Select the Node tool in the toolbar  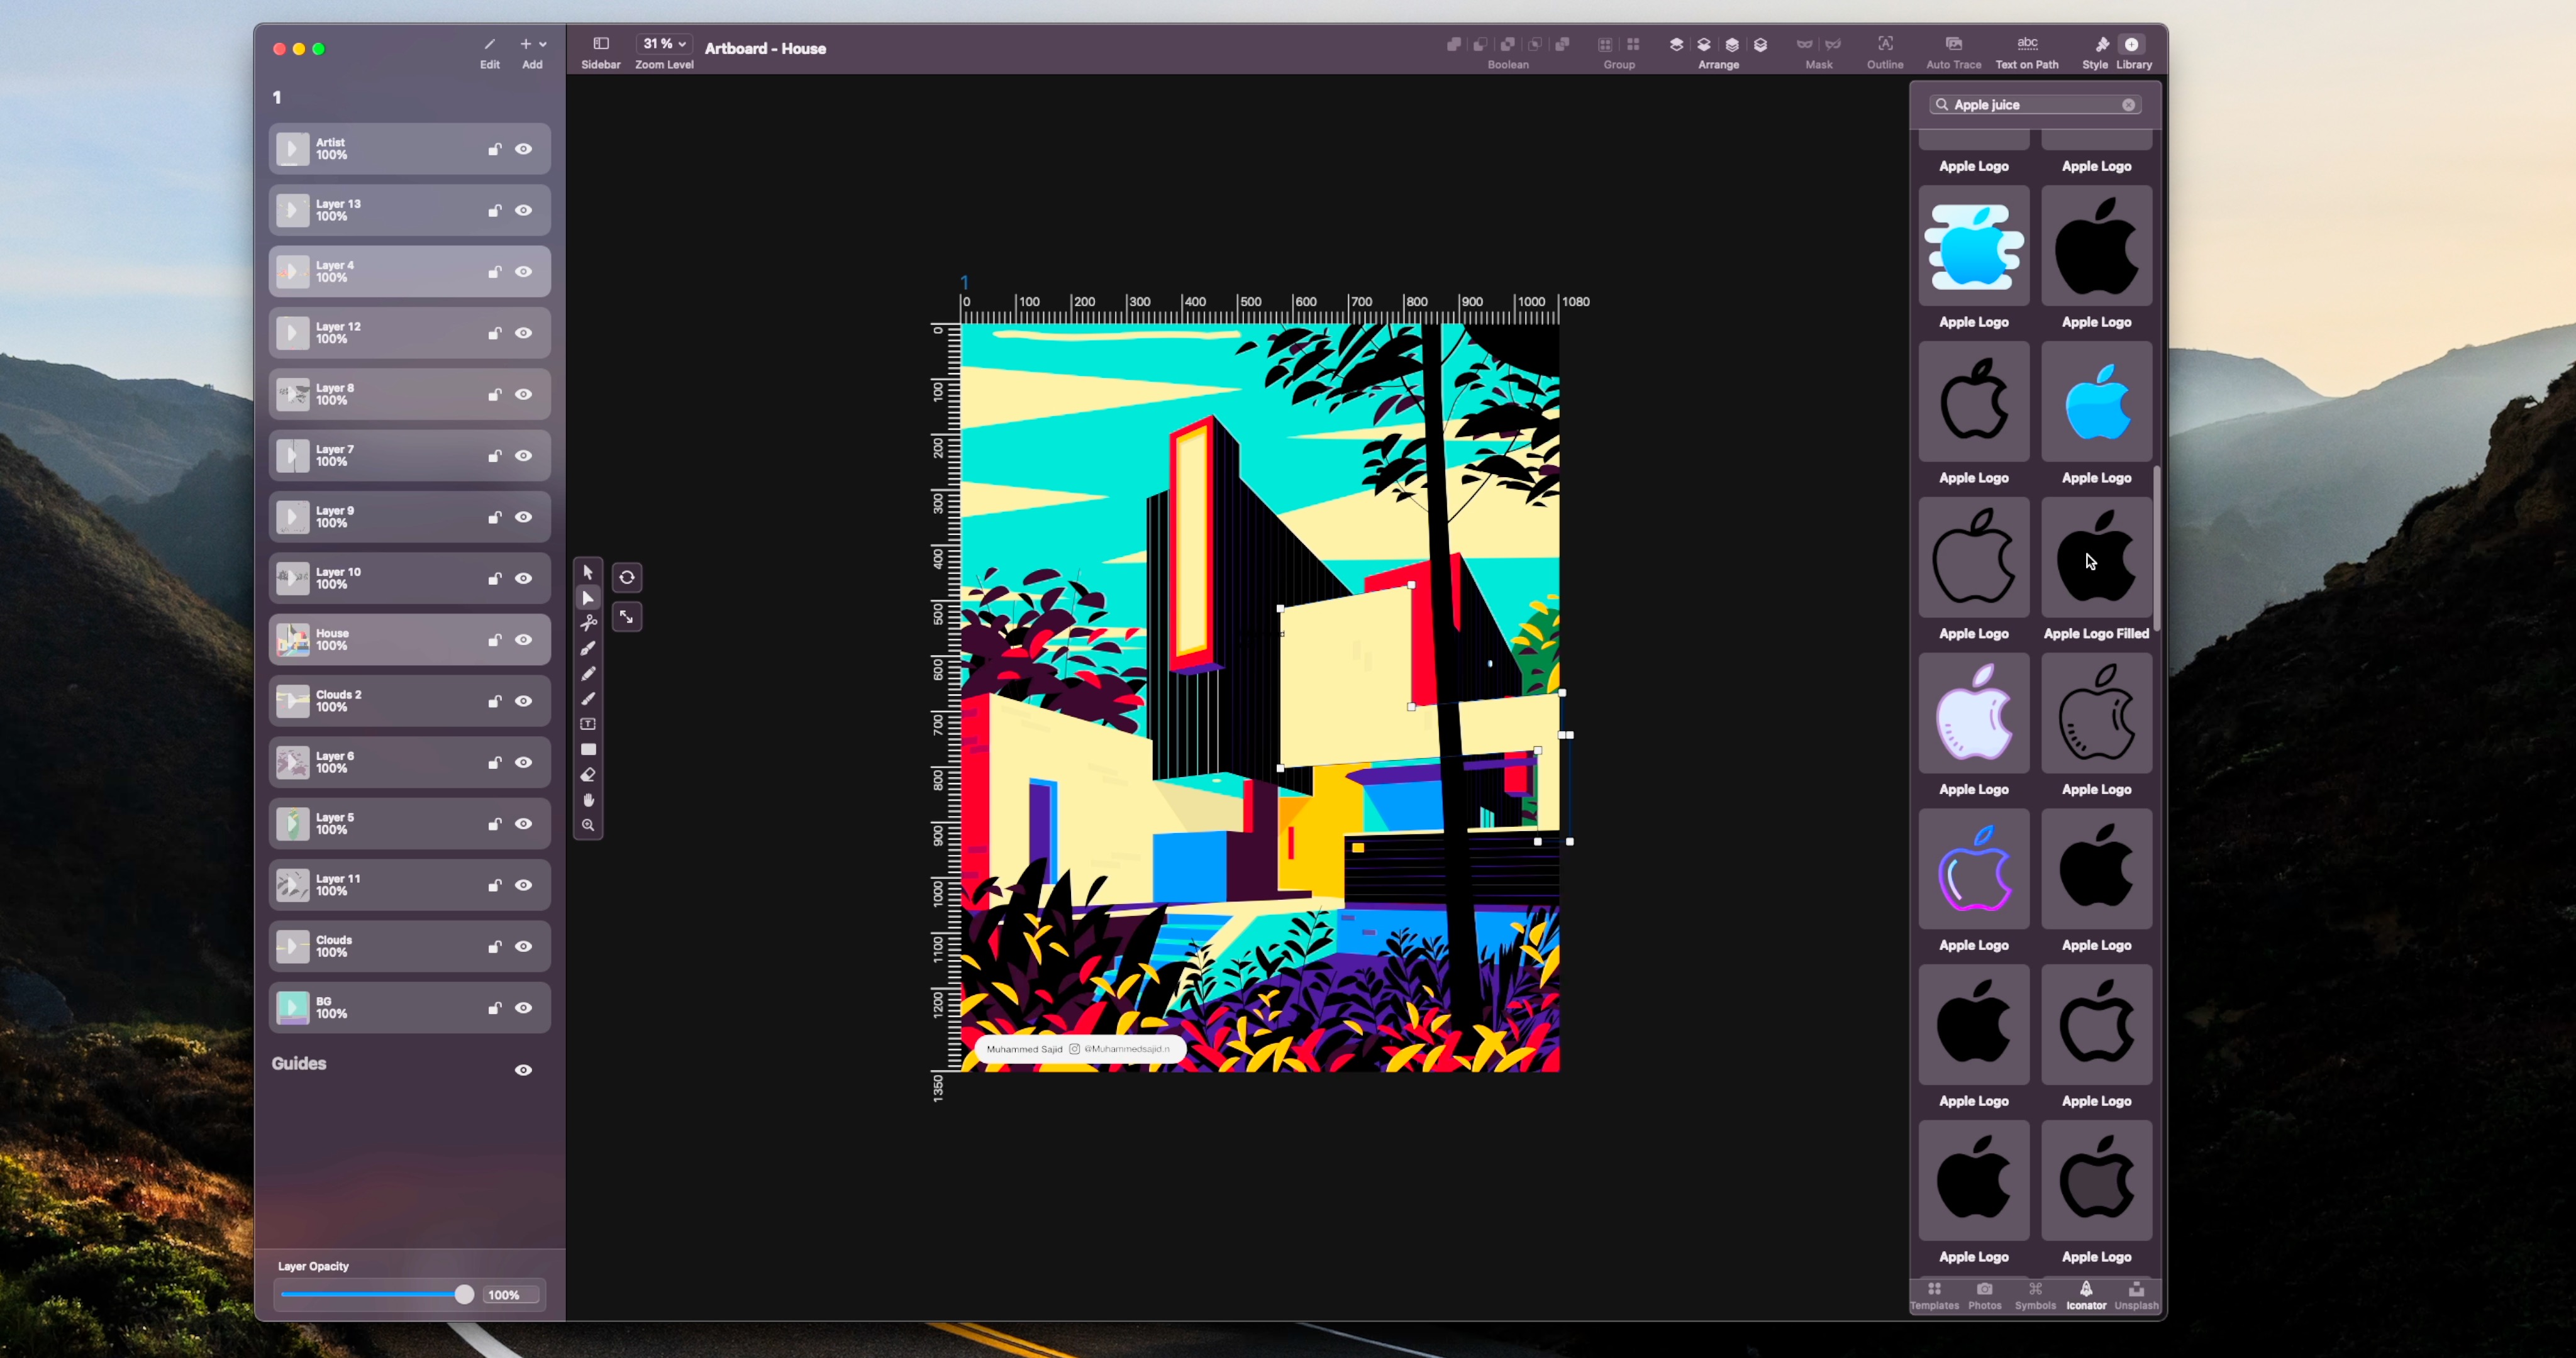(x=588, y=597)
